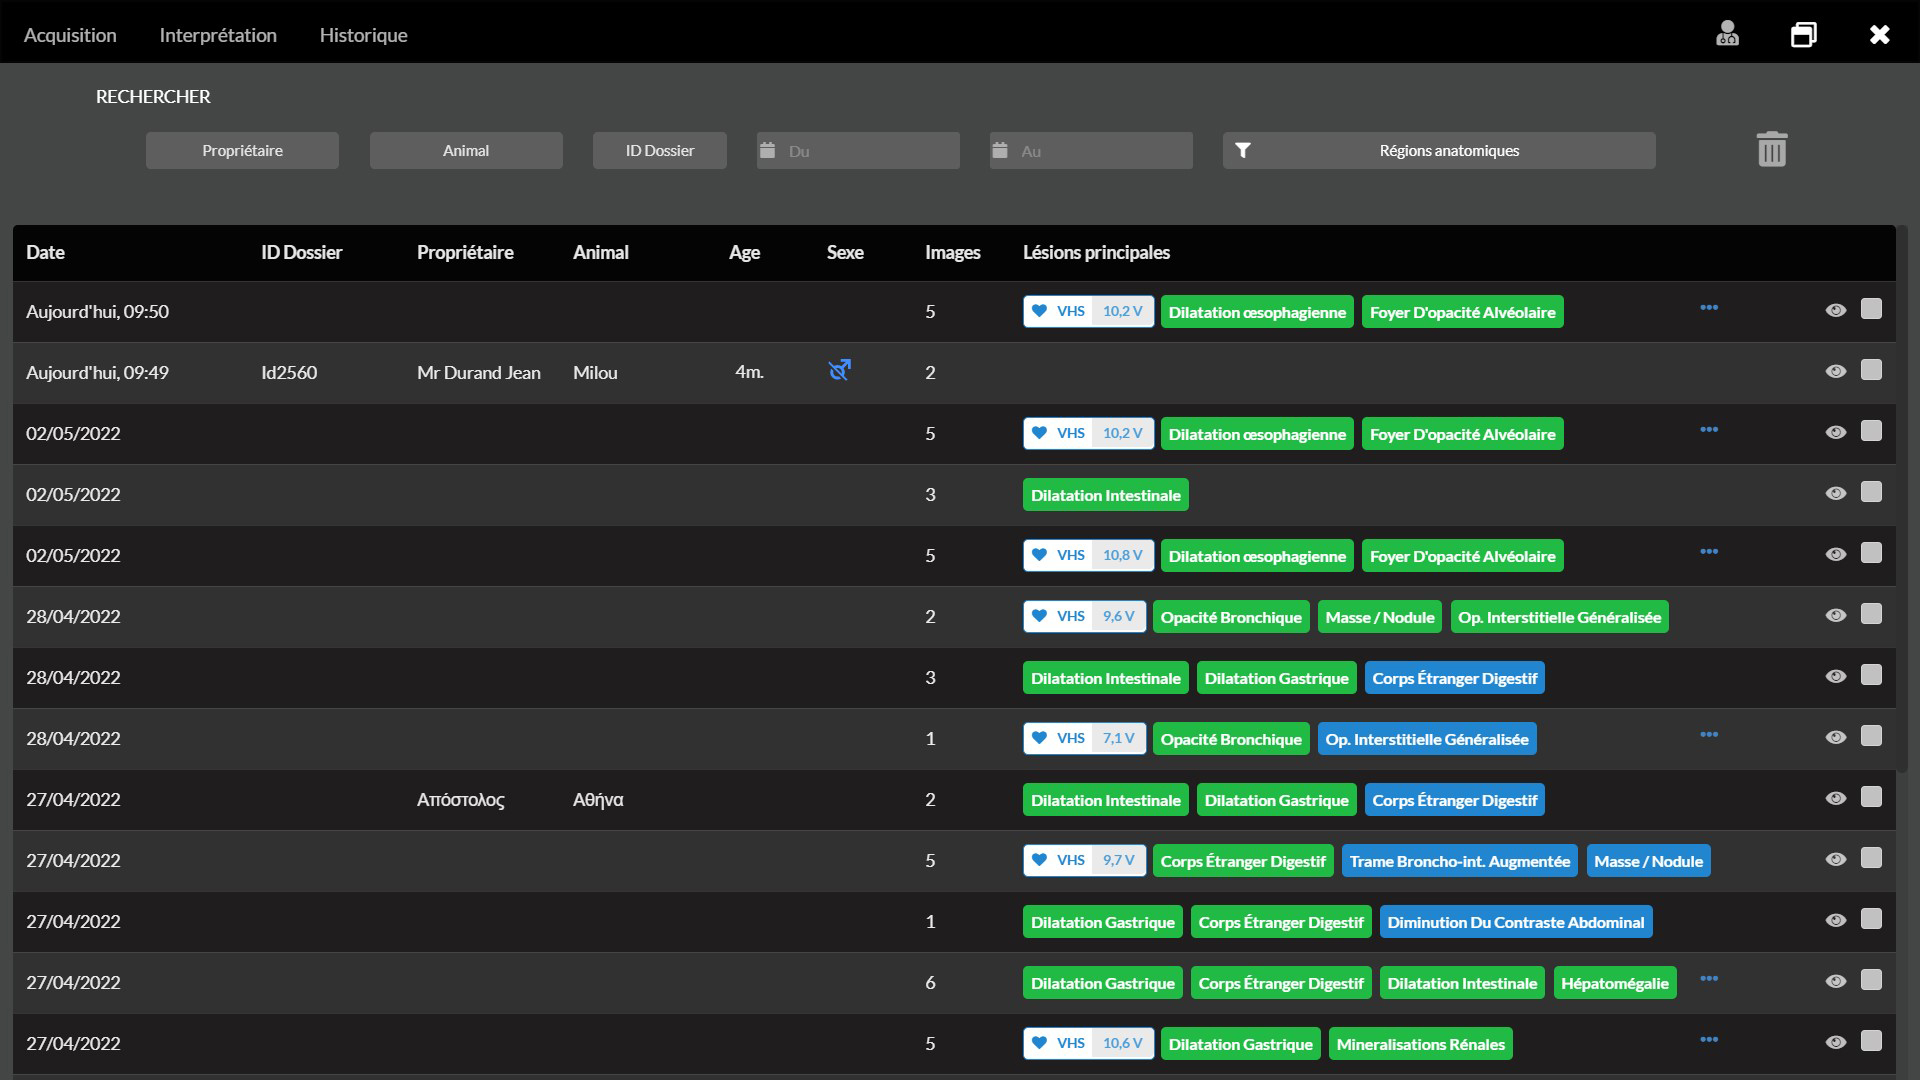
Task: Click owner name Mr Durand Jean
Action: click(x=478, y=372)
